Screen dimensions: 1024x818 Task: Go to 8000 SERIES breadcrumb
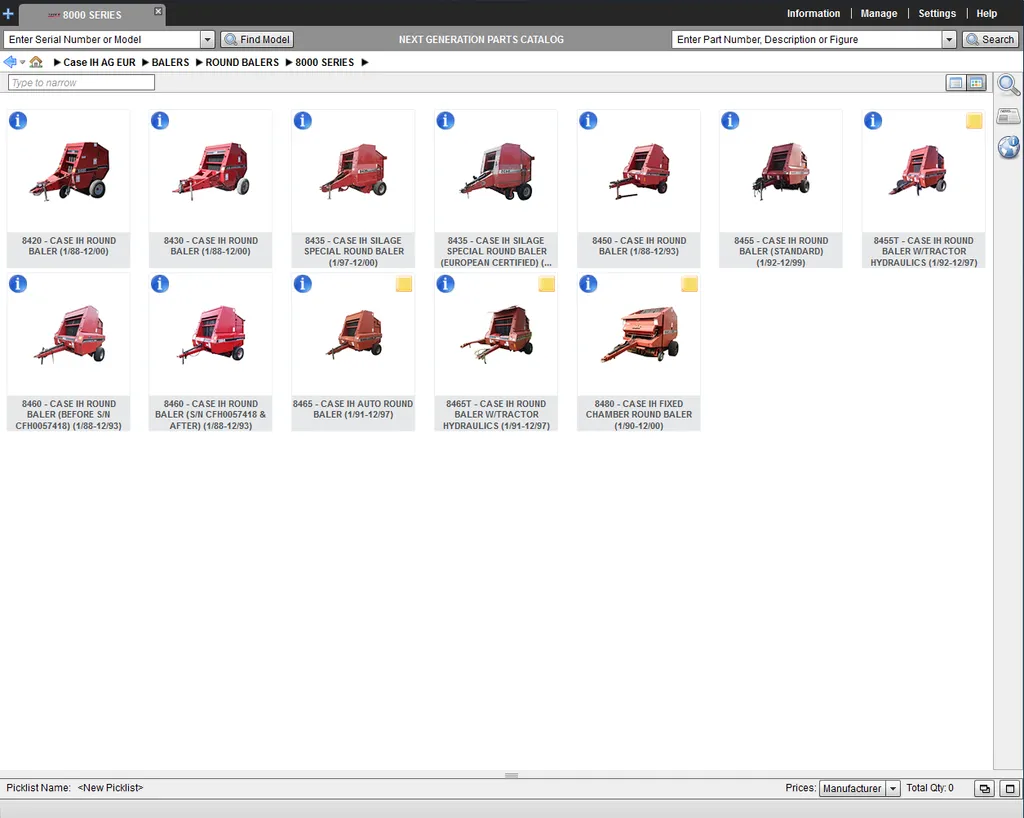click(325, 63)
